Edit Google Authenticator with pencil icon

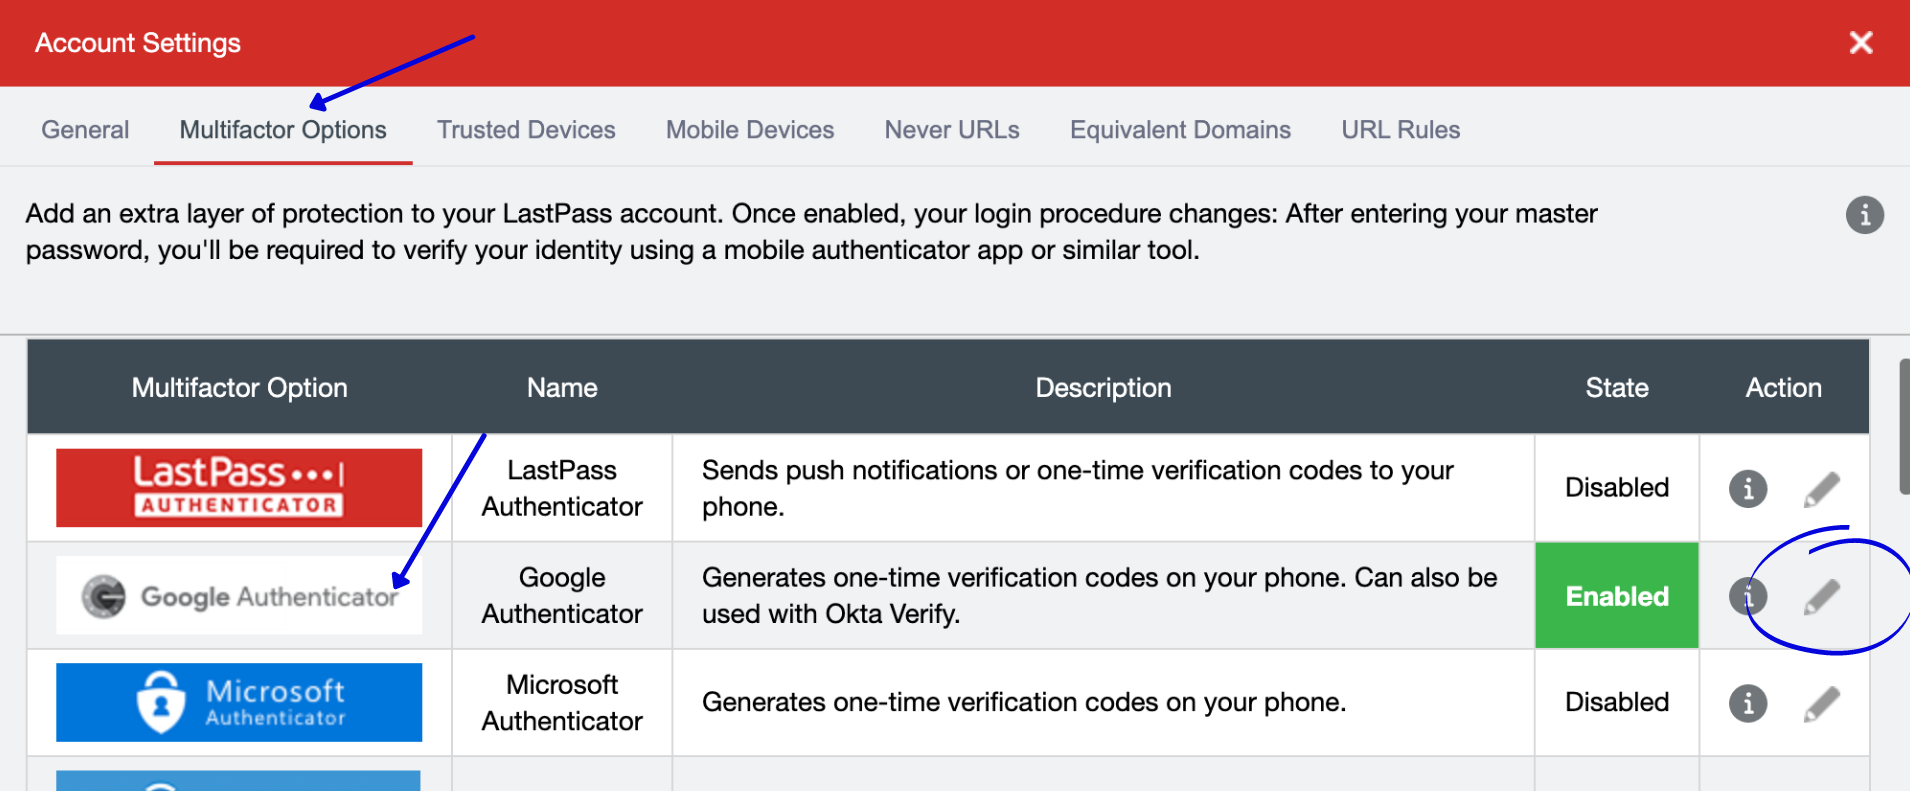(x=1822, y=596)
